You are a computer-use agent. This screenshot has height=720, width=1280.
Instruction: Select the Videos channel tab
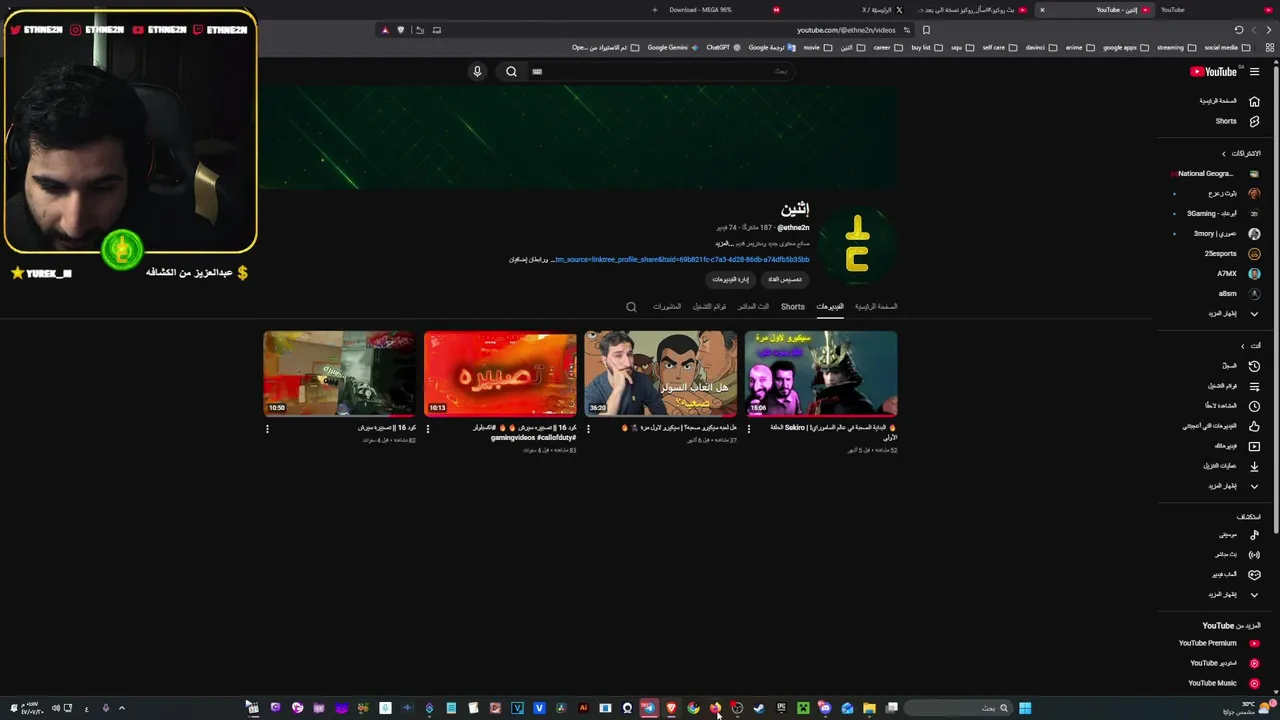click(x=830, y=307)
